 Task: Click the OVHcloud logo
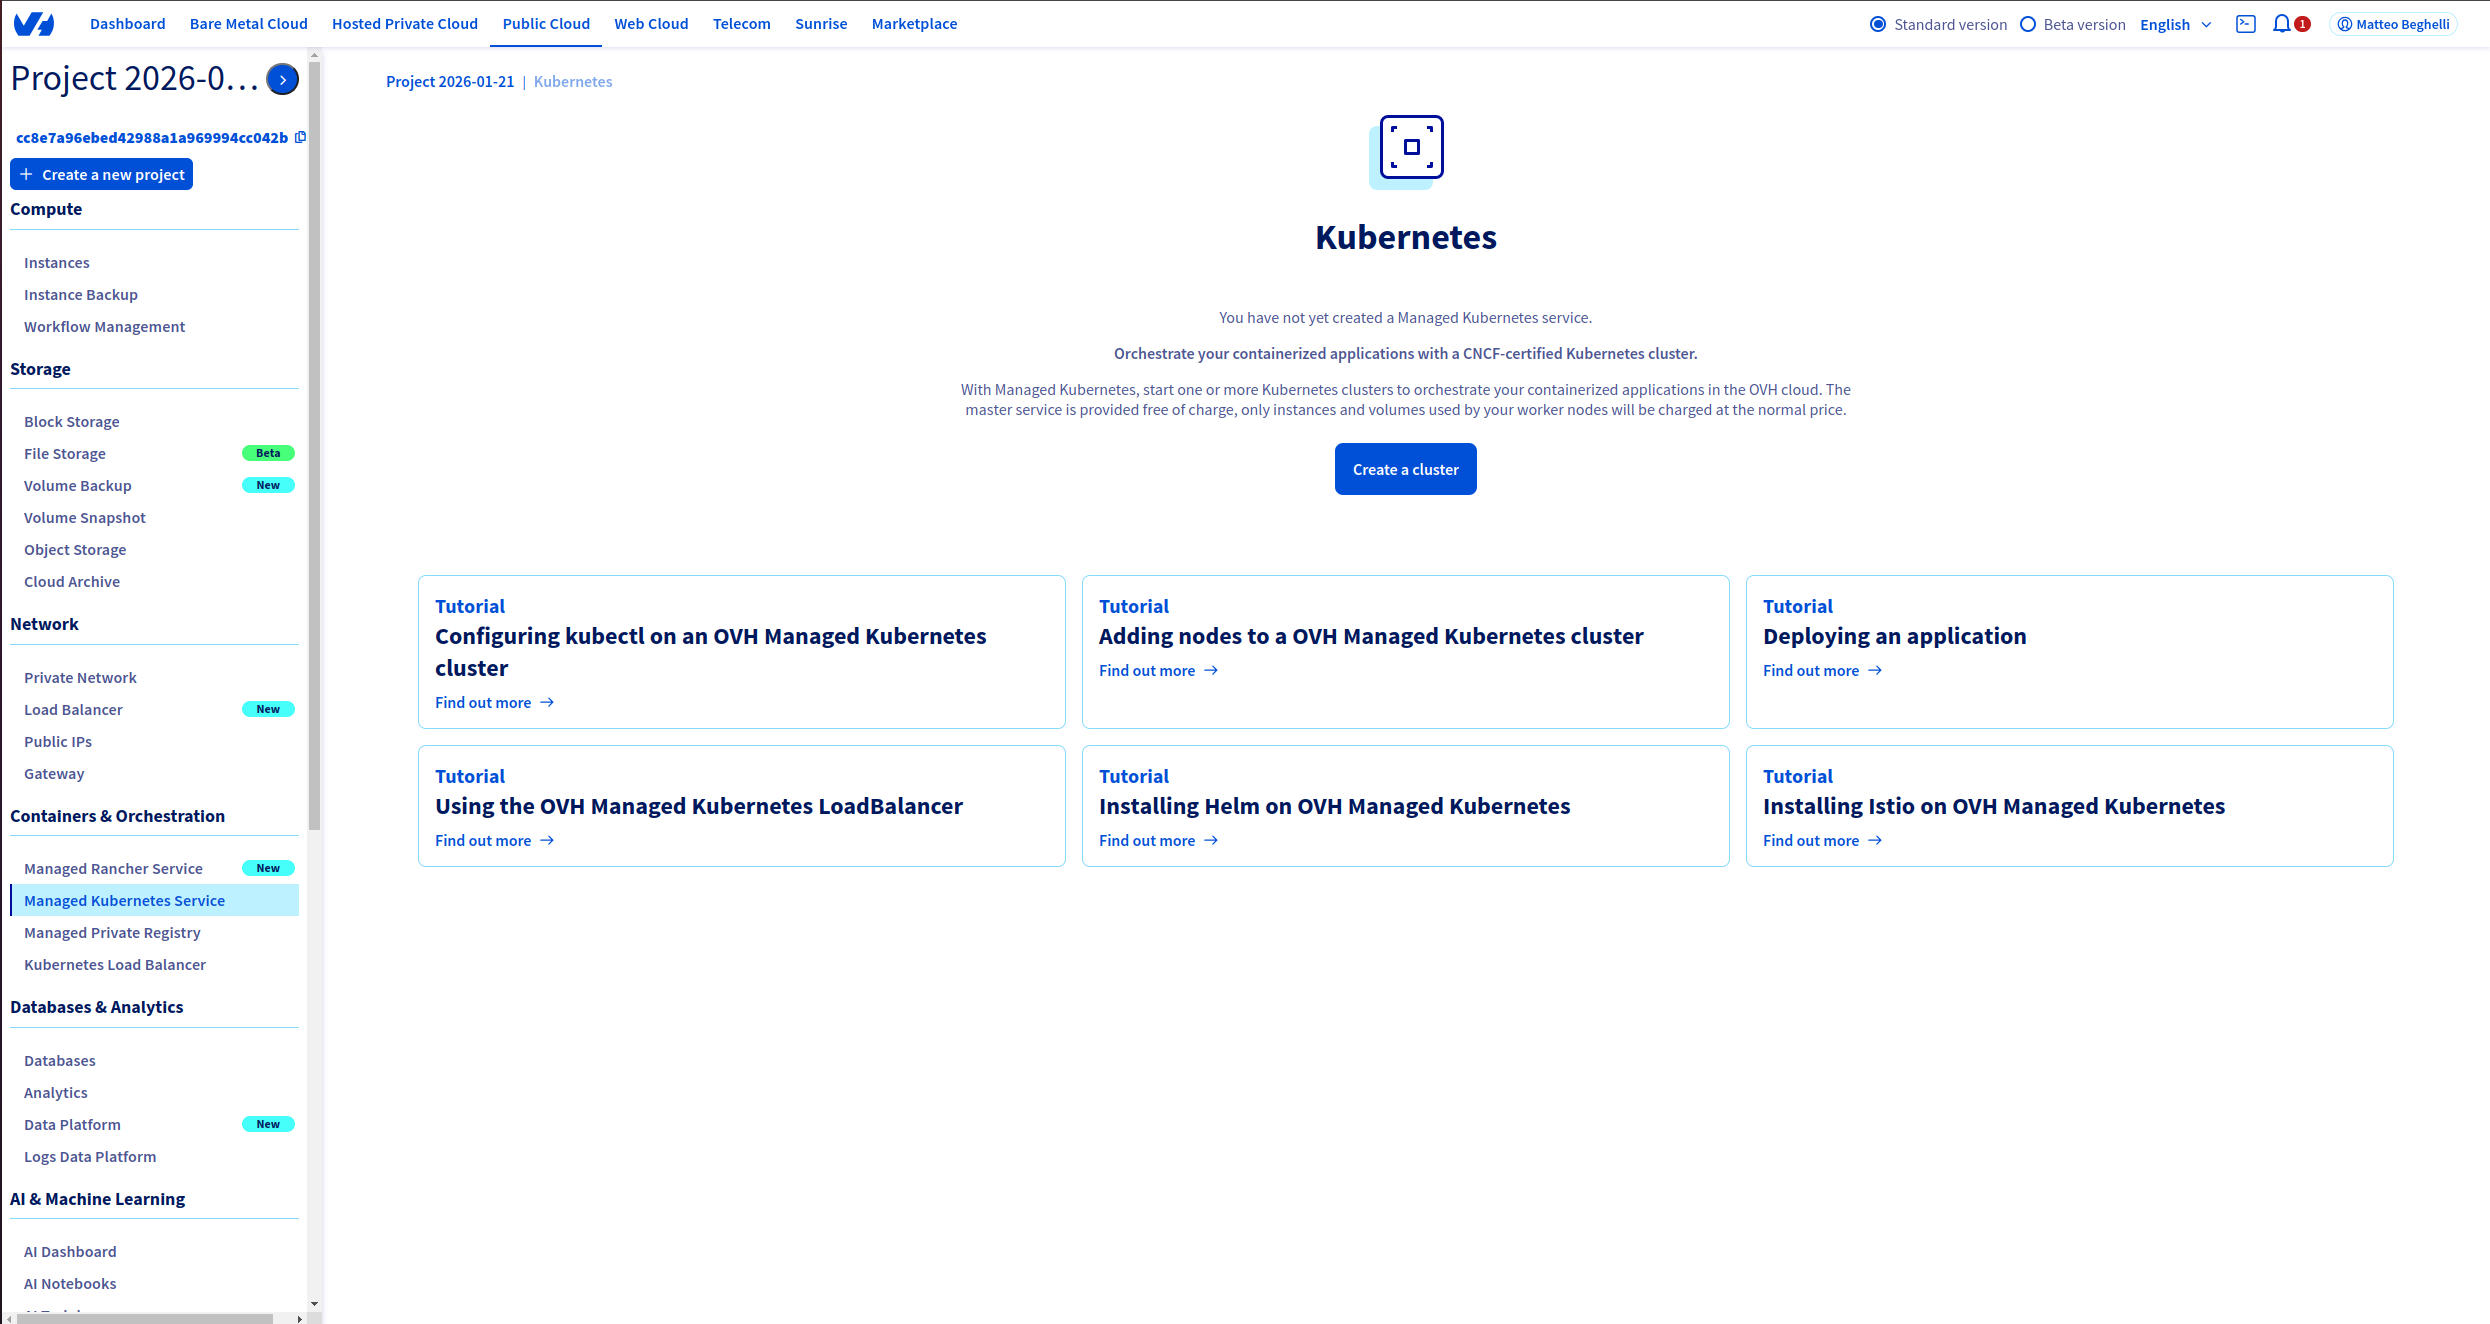[x=34, y=23]
